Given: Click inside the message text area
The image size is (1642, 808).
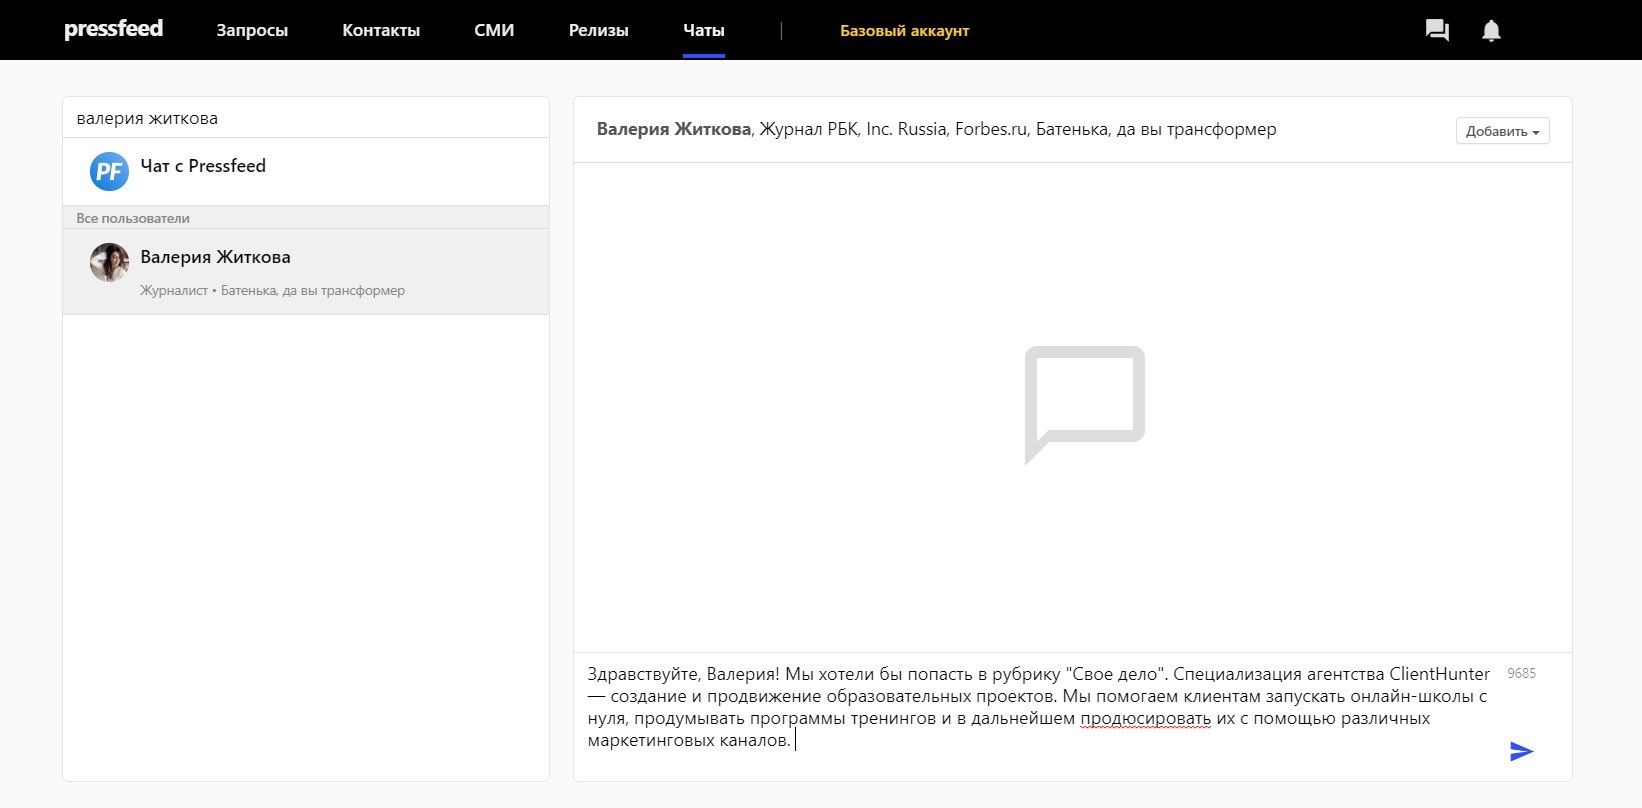Looking at the screenshot, I should 1040,708.
